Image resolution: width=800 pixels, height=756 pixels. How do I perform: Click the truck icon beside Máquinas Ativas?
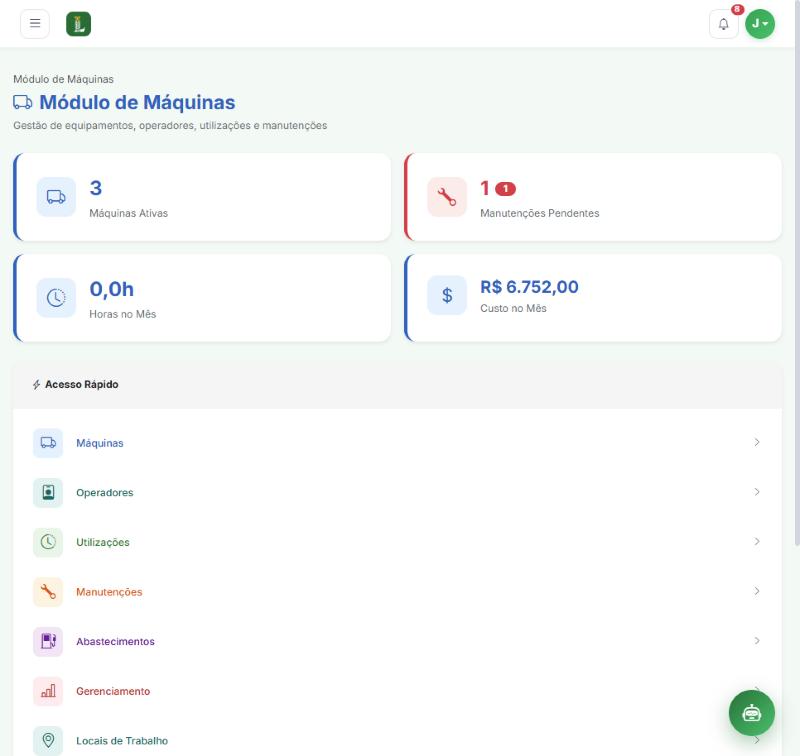[x=56, y=197]
